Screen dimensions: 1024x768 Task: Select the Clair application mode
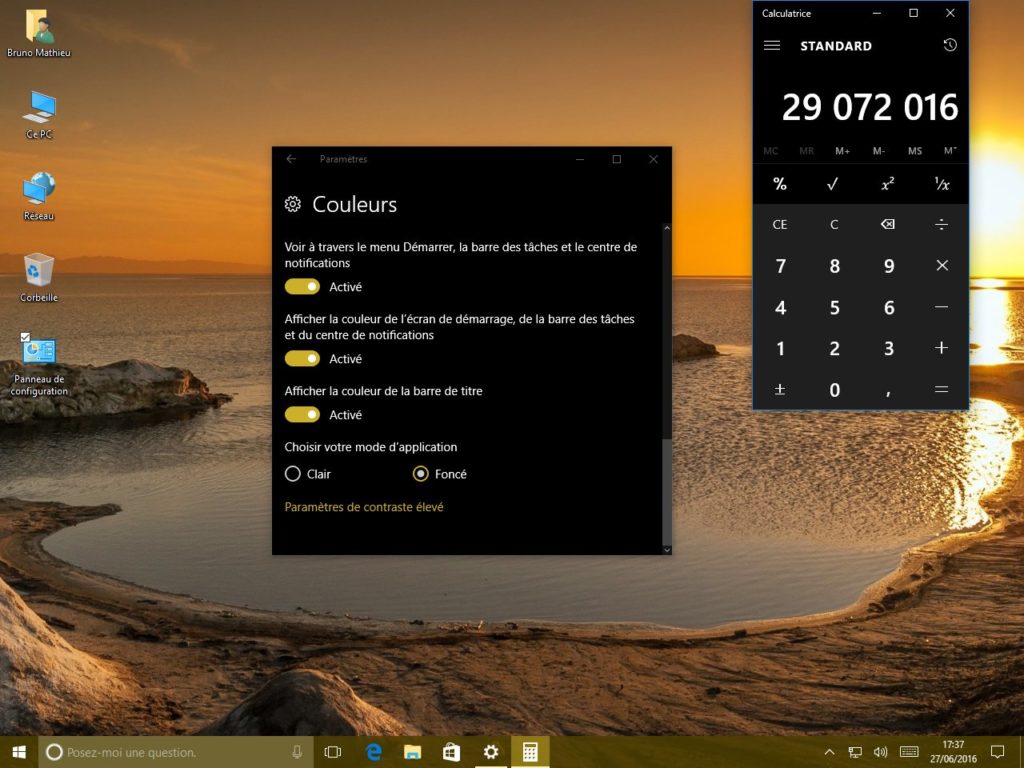tap(293, 474)
